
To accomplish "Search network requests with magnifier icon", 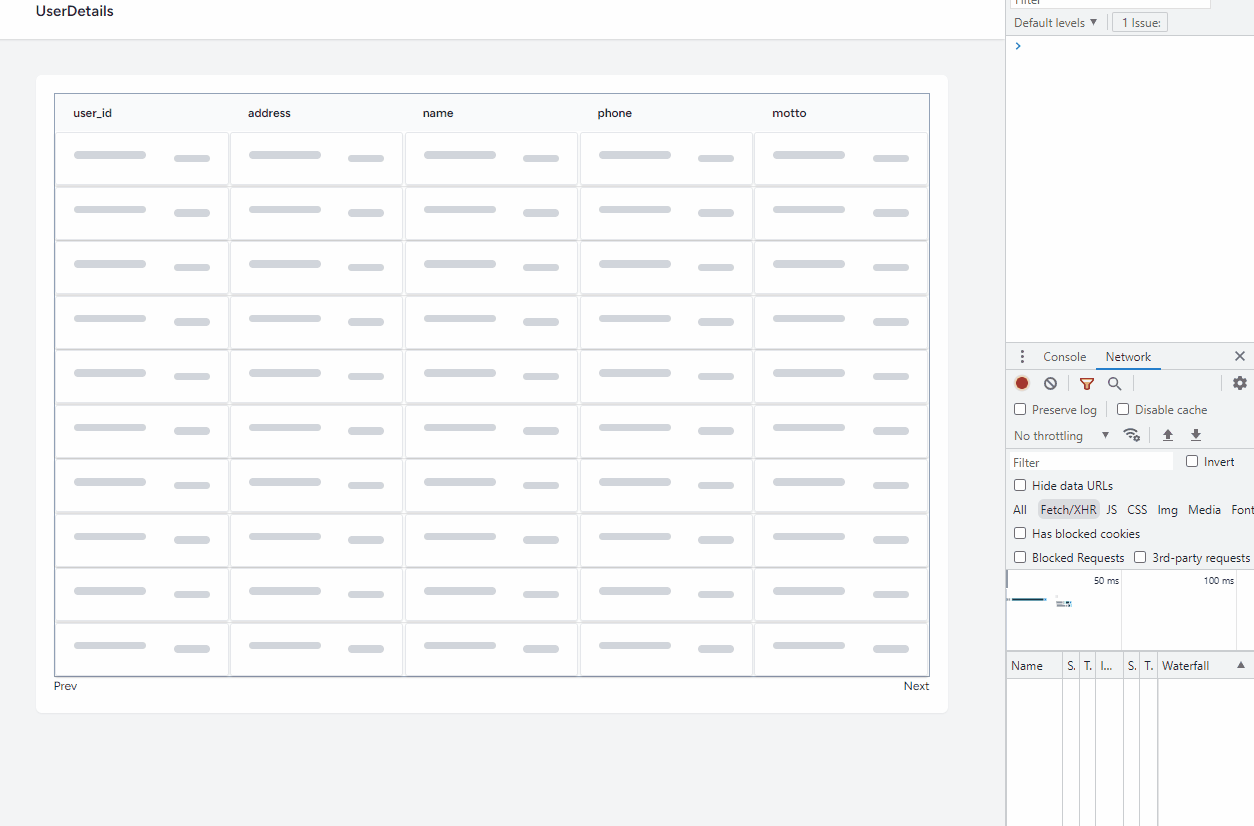I will (1114, 383).
